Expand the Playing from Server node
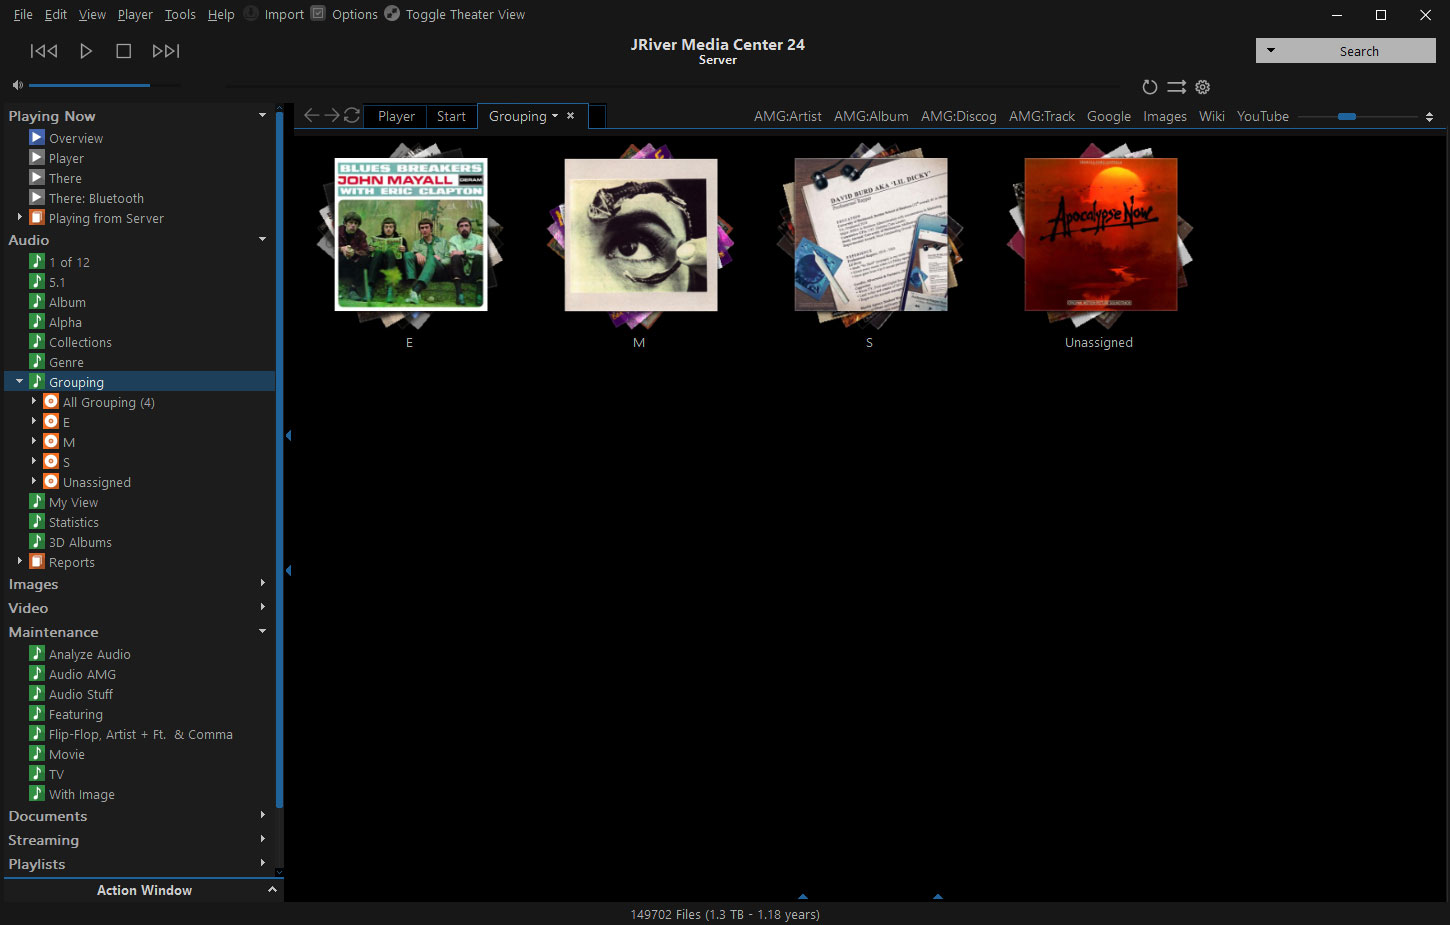This screenshot has height=925, width=1450. tap(19, 217)
